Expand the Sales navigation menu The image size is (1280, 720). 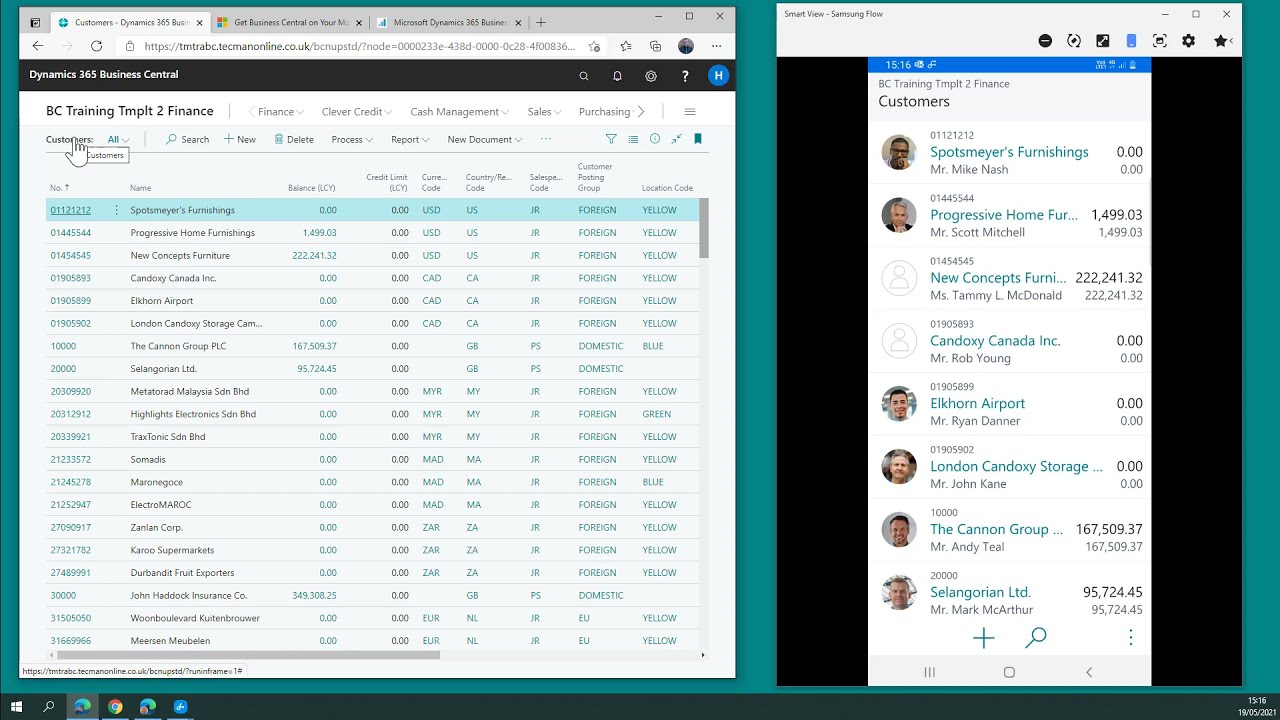tap(545, 112)
